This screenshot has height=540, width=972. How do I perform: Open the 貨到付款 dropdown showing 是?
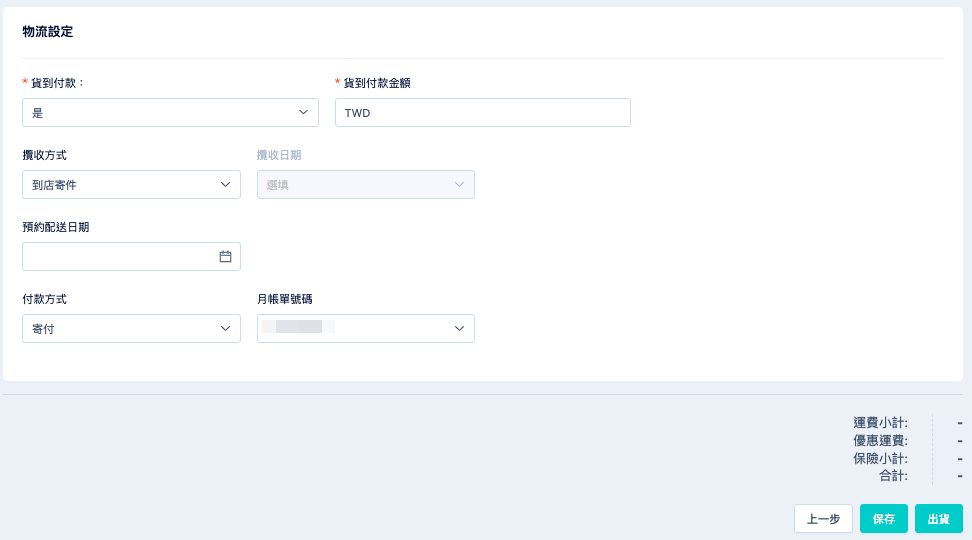(170, 113)
